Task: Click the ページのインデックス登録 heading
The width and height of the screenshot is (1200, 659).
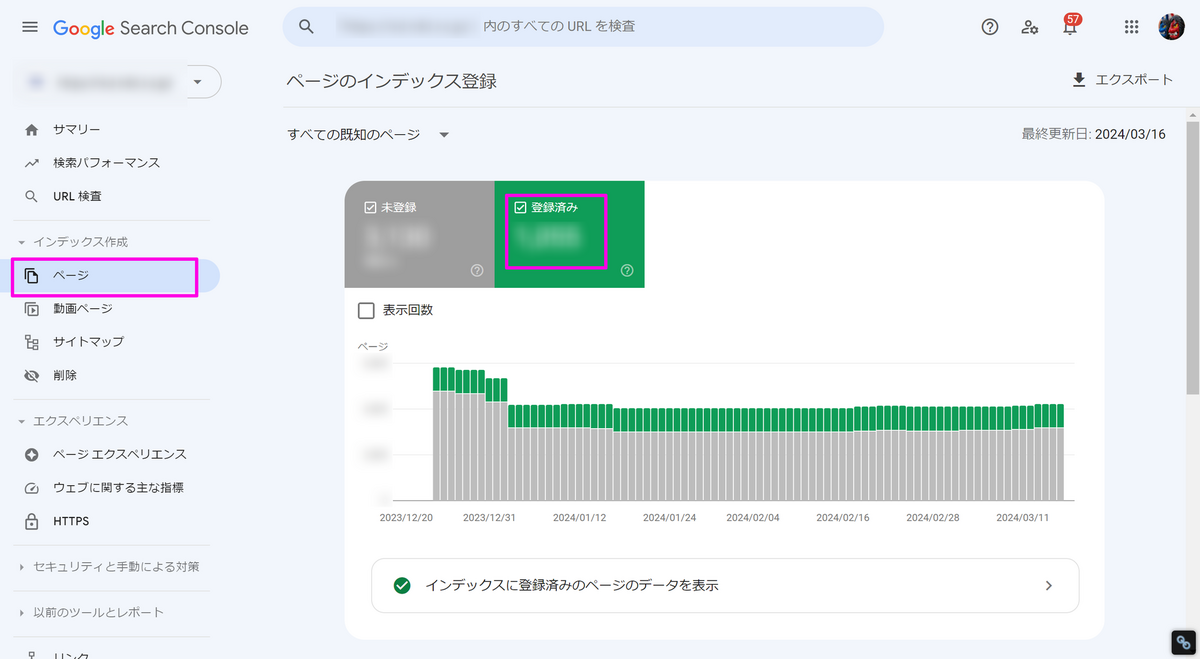Action: pyautogui.click(x=391, y=81)
